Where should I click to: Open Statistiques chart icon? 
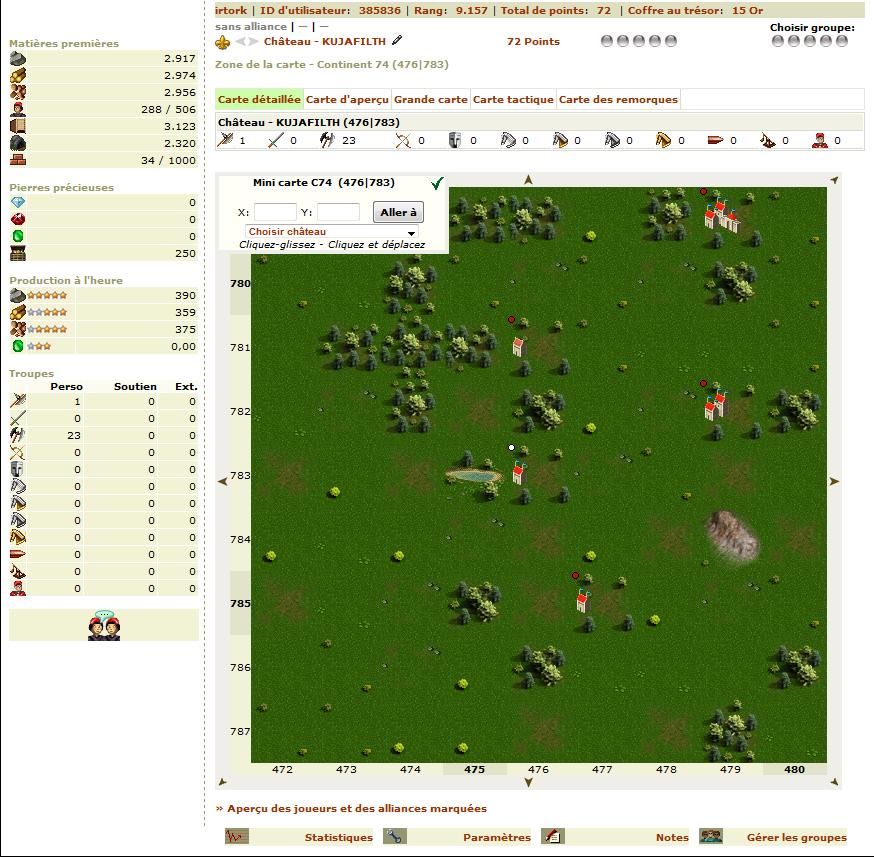pos(236,837)
